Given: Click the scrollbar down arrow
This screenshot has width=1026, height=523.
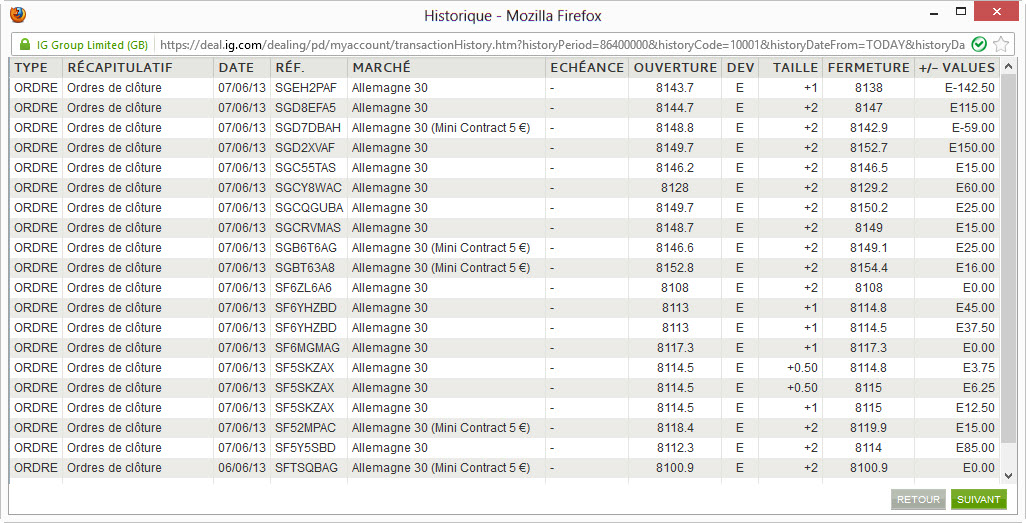Looking at the screenshot, I should click(x=1008, y=476).
